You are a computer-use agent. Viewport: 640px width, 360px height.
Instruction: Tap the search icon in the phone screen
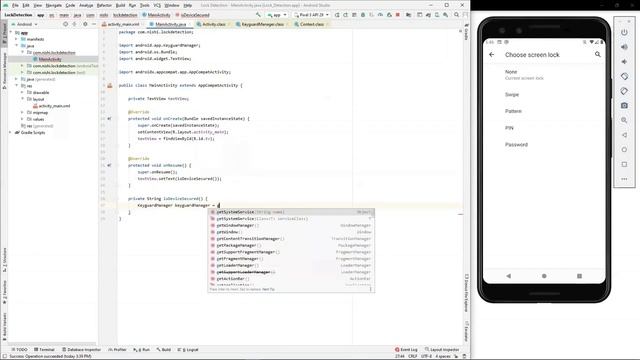pyautogui.click(x=598, y=54)
